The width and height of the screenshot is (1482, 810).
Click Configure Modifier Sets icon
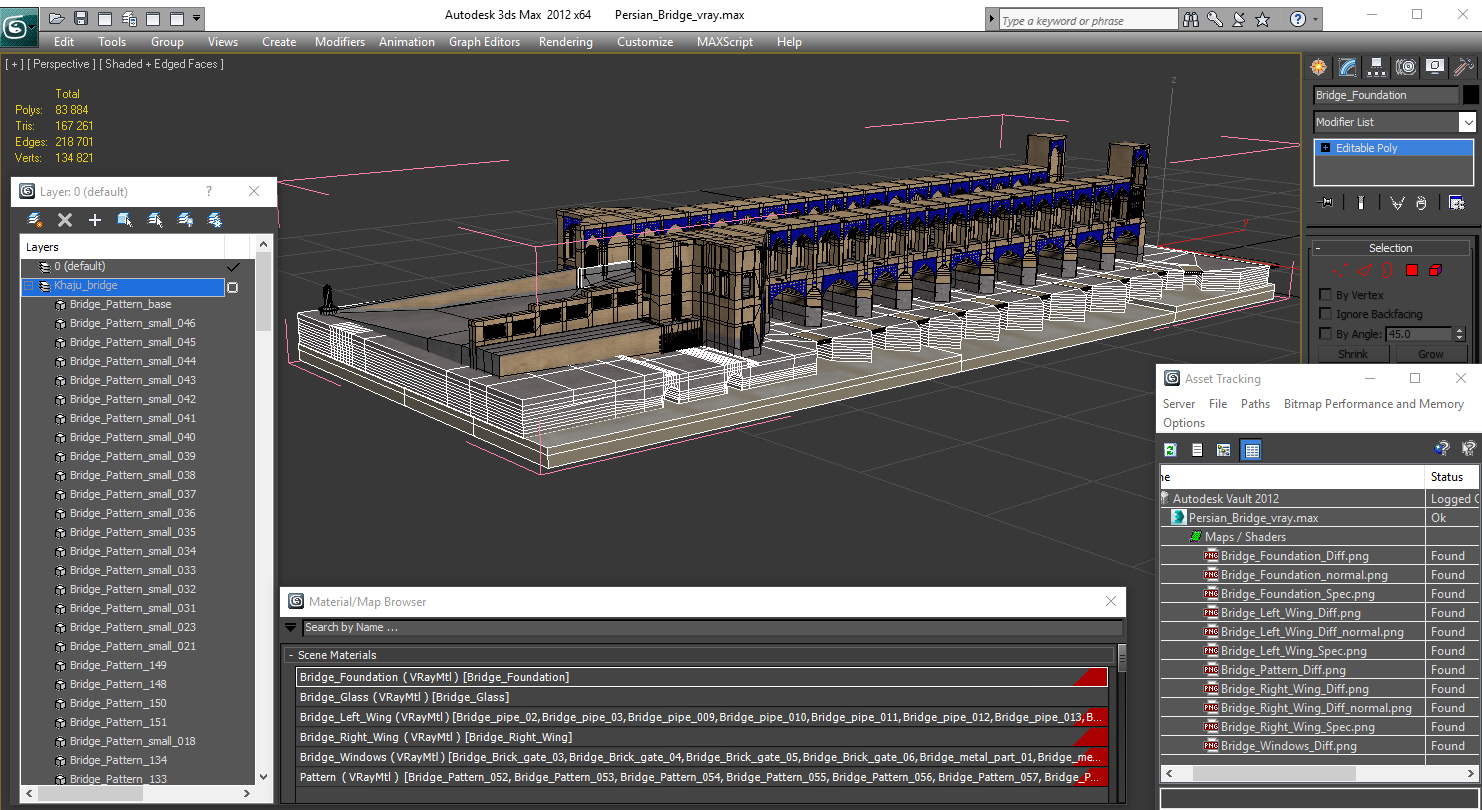(1456, 203)
